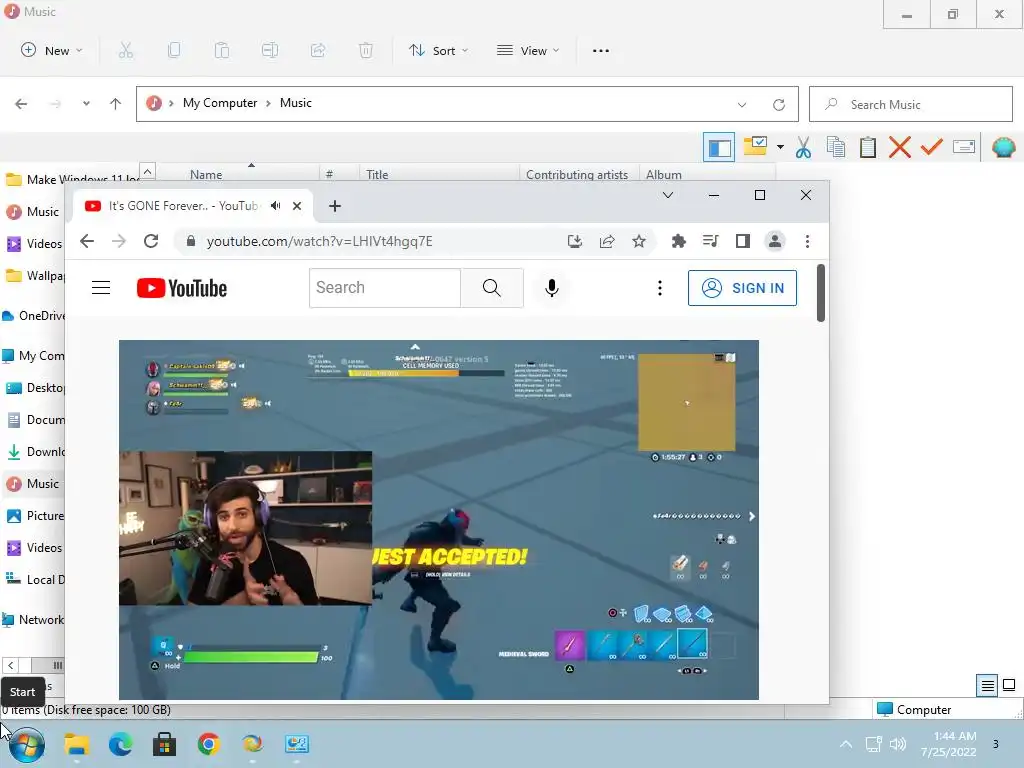Click share page icon in address bar
1024x768 pixels.
pos(607,242)
